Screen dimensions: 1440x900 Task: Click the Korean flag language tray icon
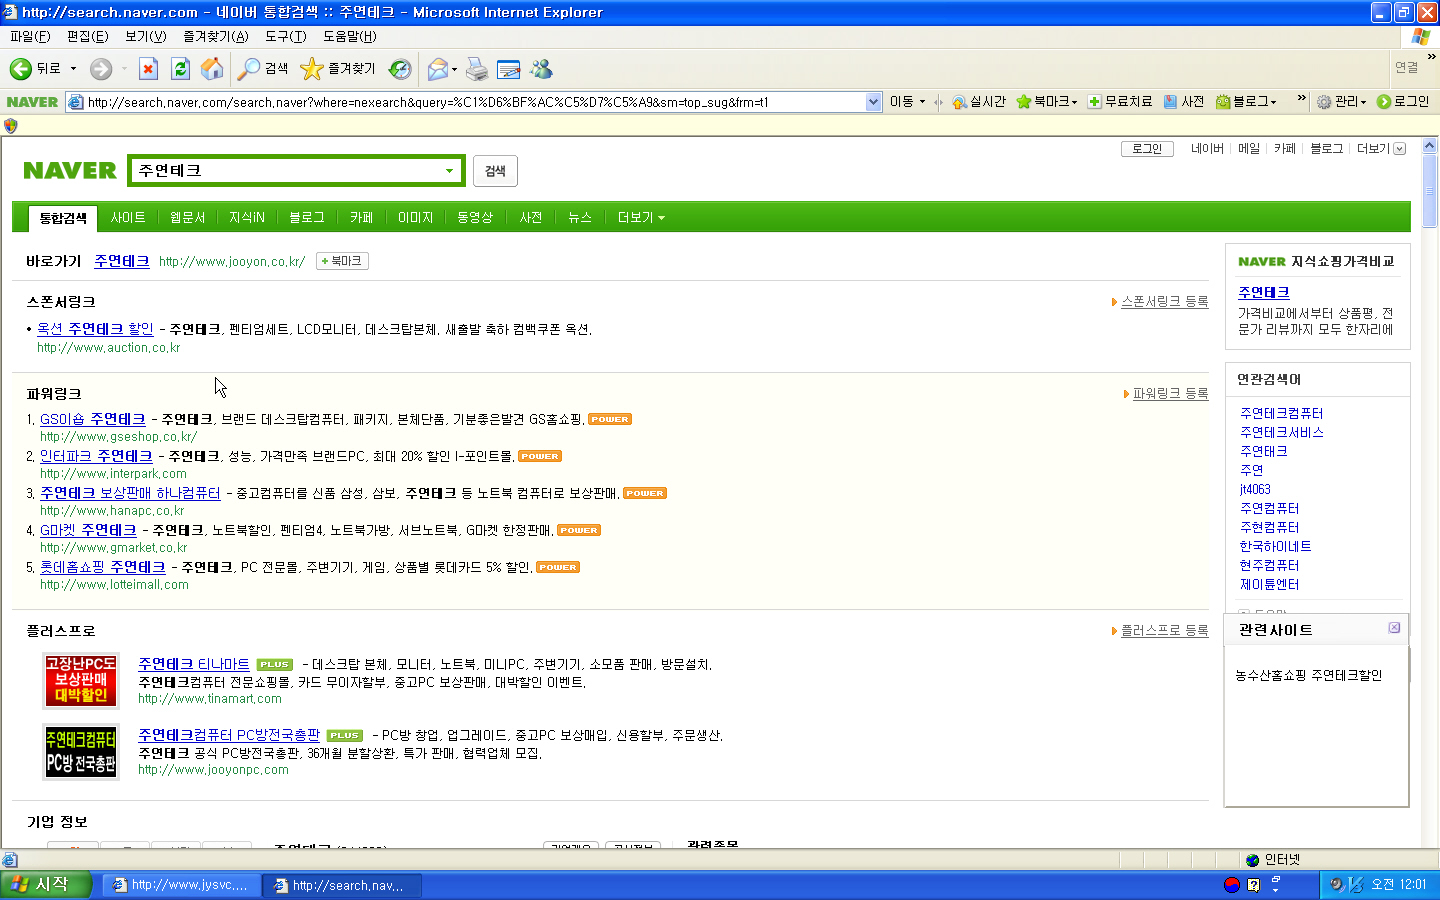(x=1232, y=885)
